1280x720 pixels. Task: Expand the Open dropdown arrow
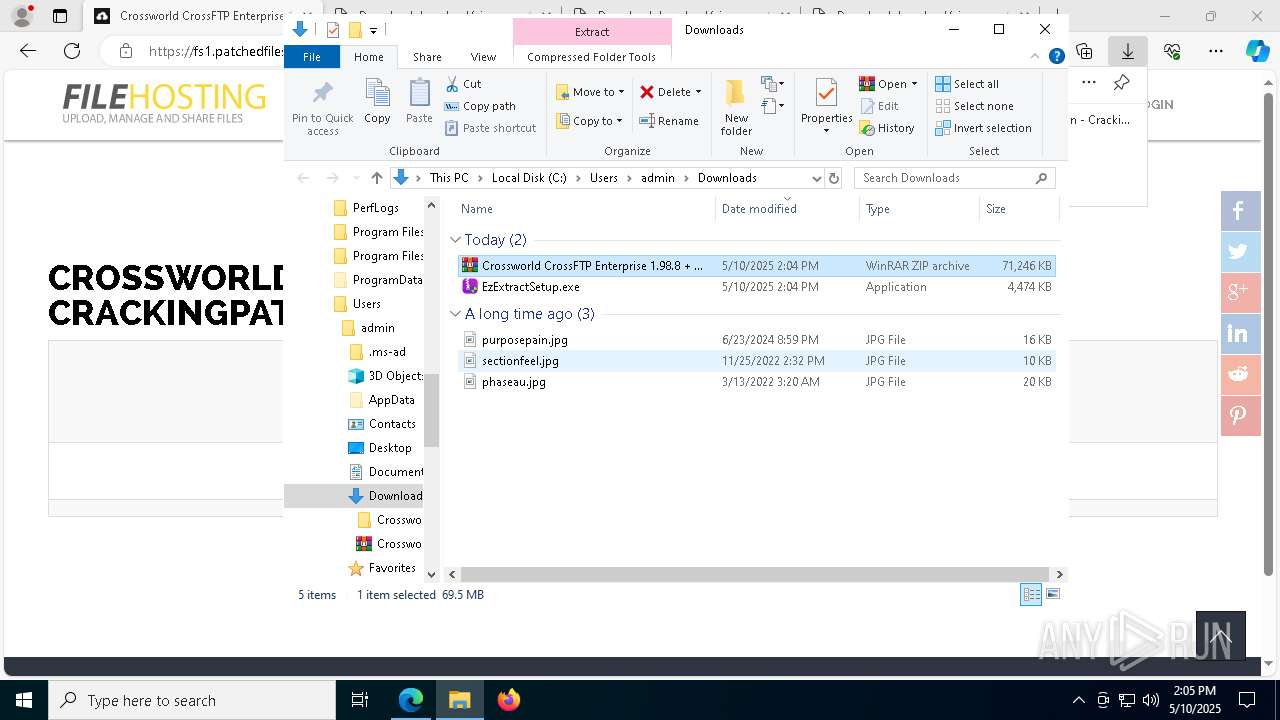pos(914,84)
